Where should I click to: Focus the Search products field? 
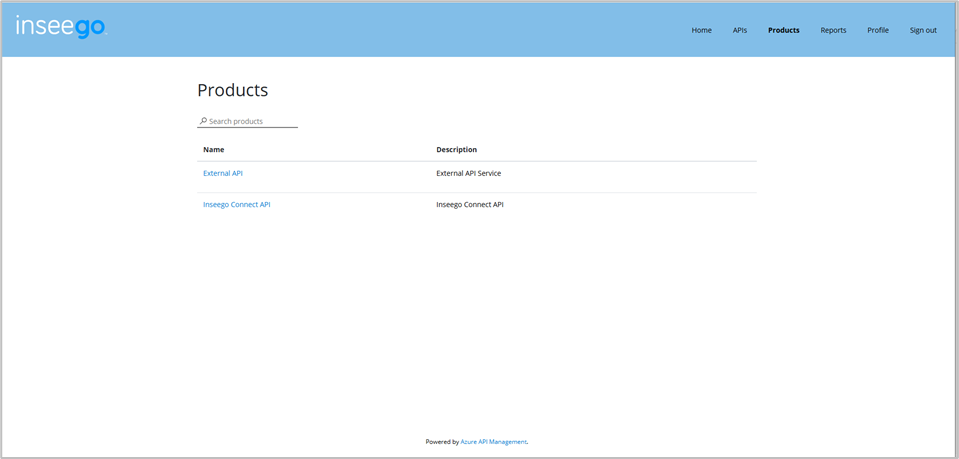pyautogui.click(x=248, y=121)
